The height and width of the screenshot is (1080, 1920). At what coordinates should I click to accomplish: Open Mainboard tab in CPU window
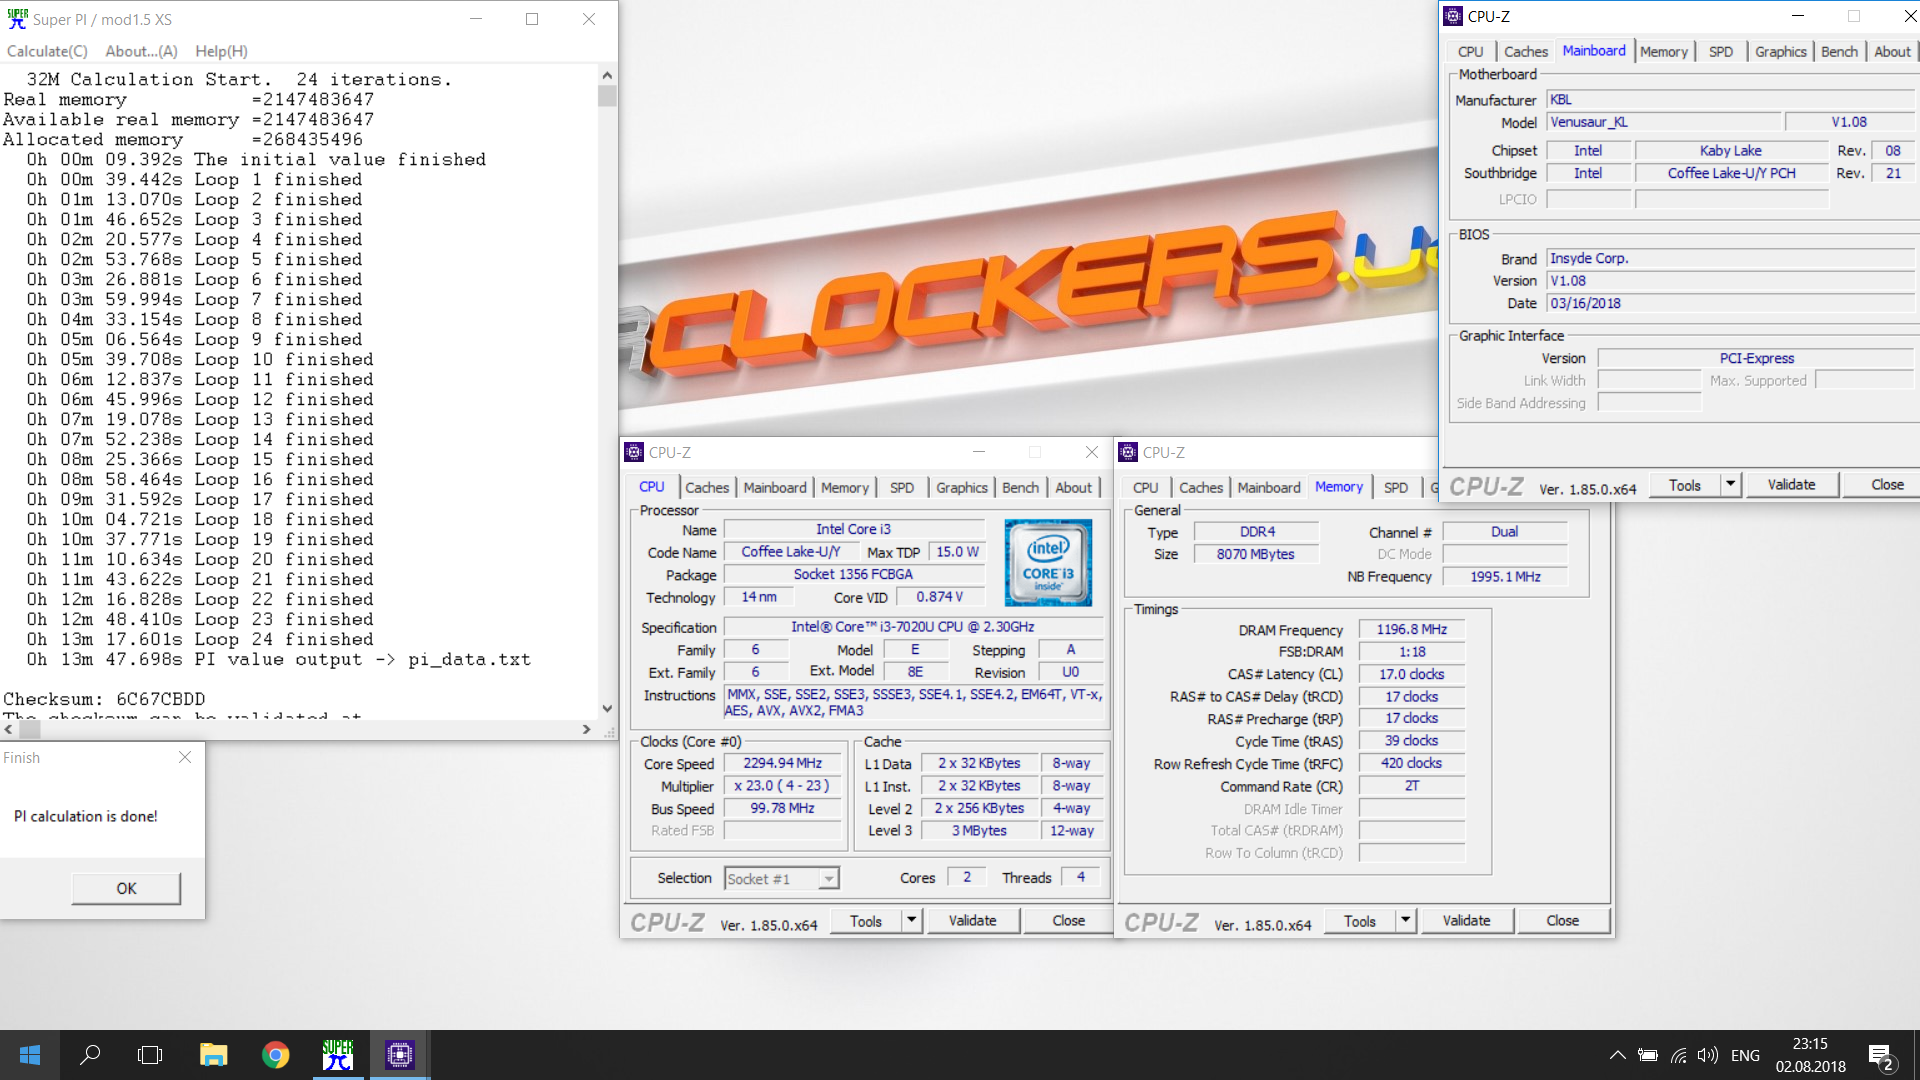(775, 487)
